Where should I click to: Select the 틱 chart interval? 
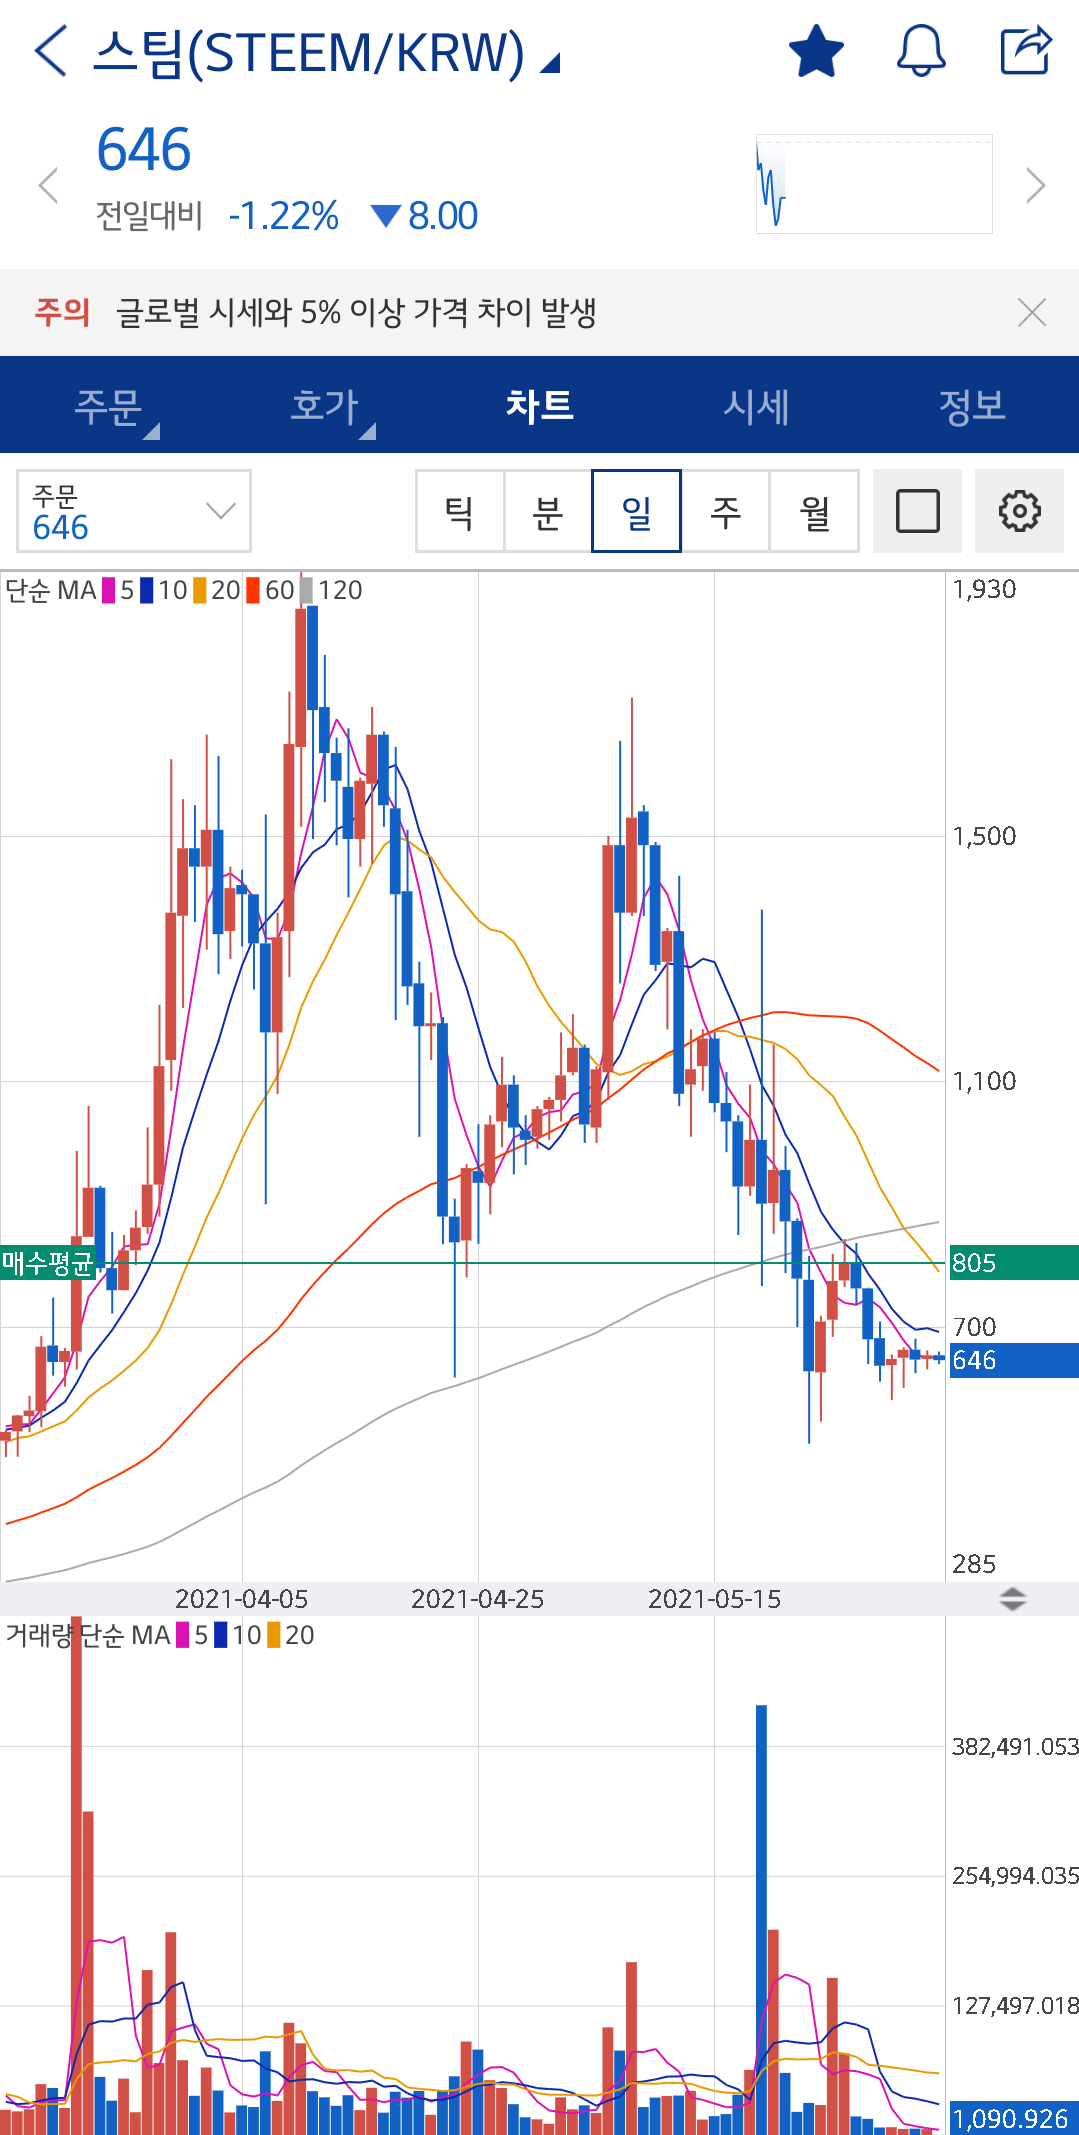coord(460,511)
